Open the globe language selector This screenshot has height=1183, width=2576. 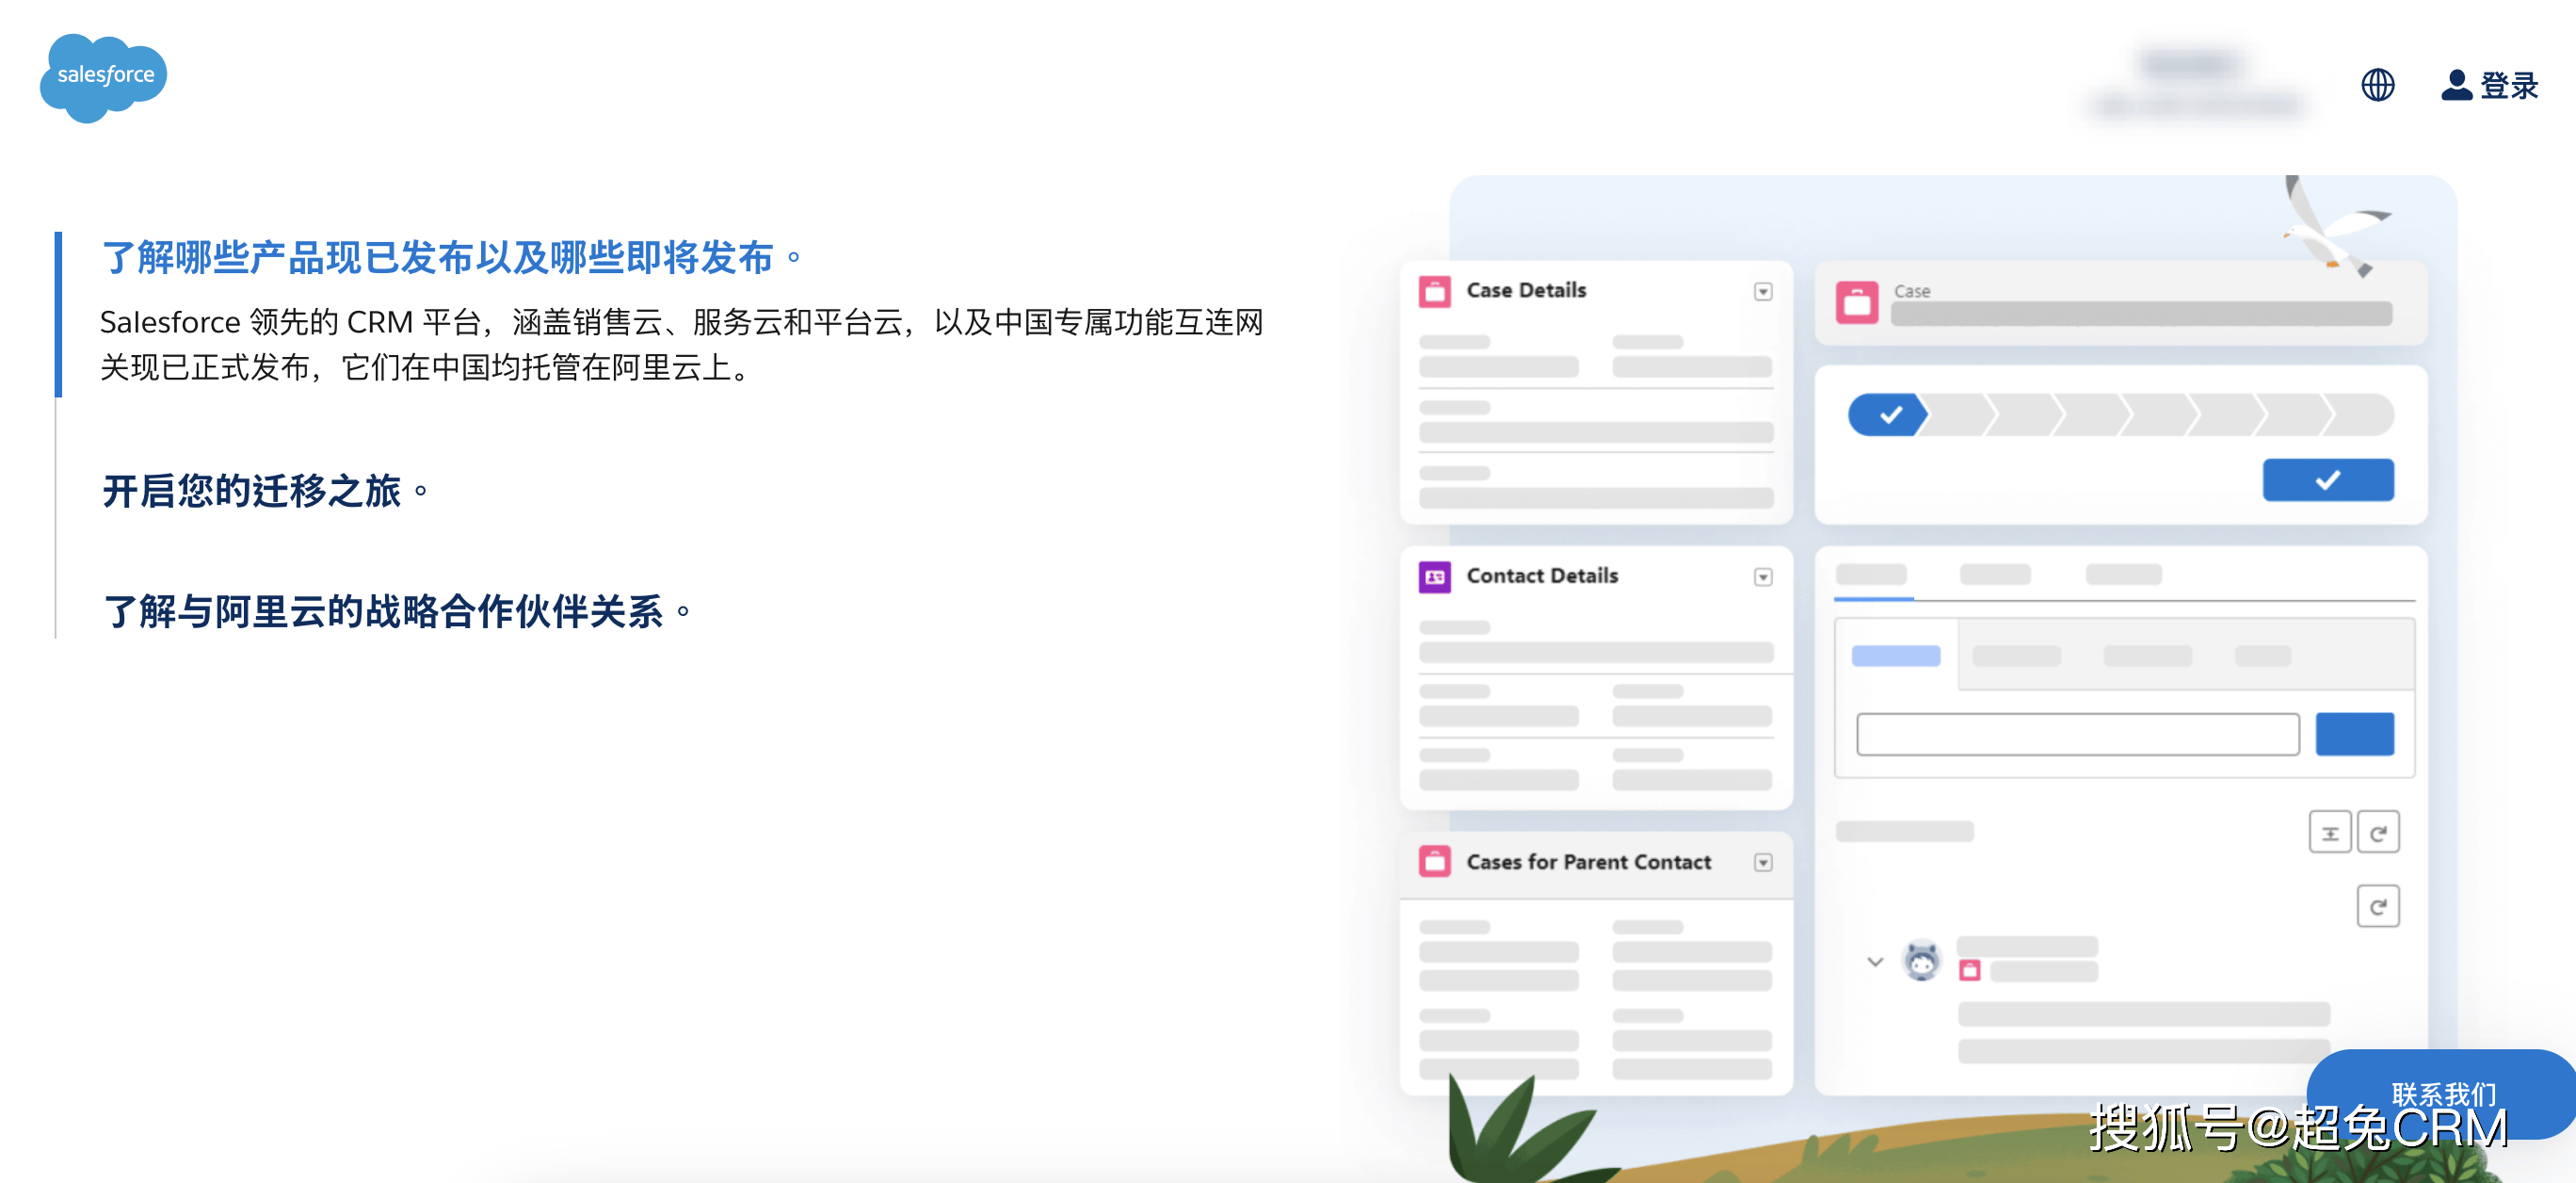coord(2377,85)
